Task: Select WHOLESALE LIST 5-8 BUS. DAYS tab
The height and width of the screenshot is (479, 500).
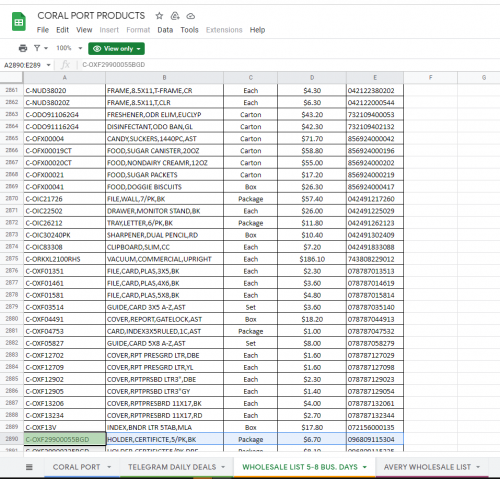Action: [300, 467]
